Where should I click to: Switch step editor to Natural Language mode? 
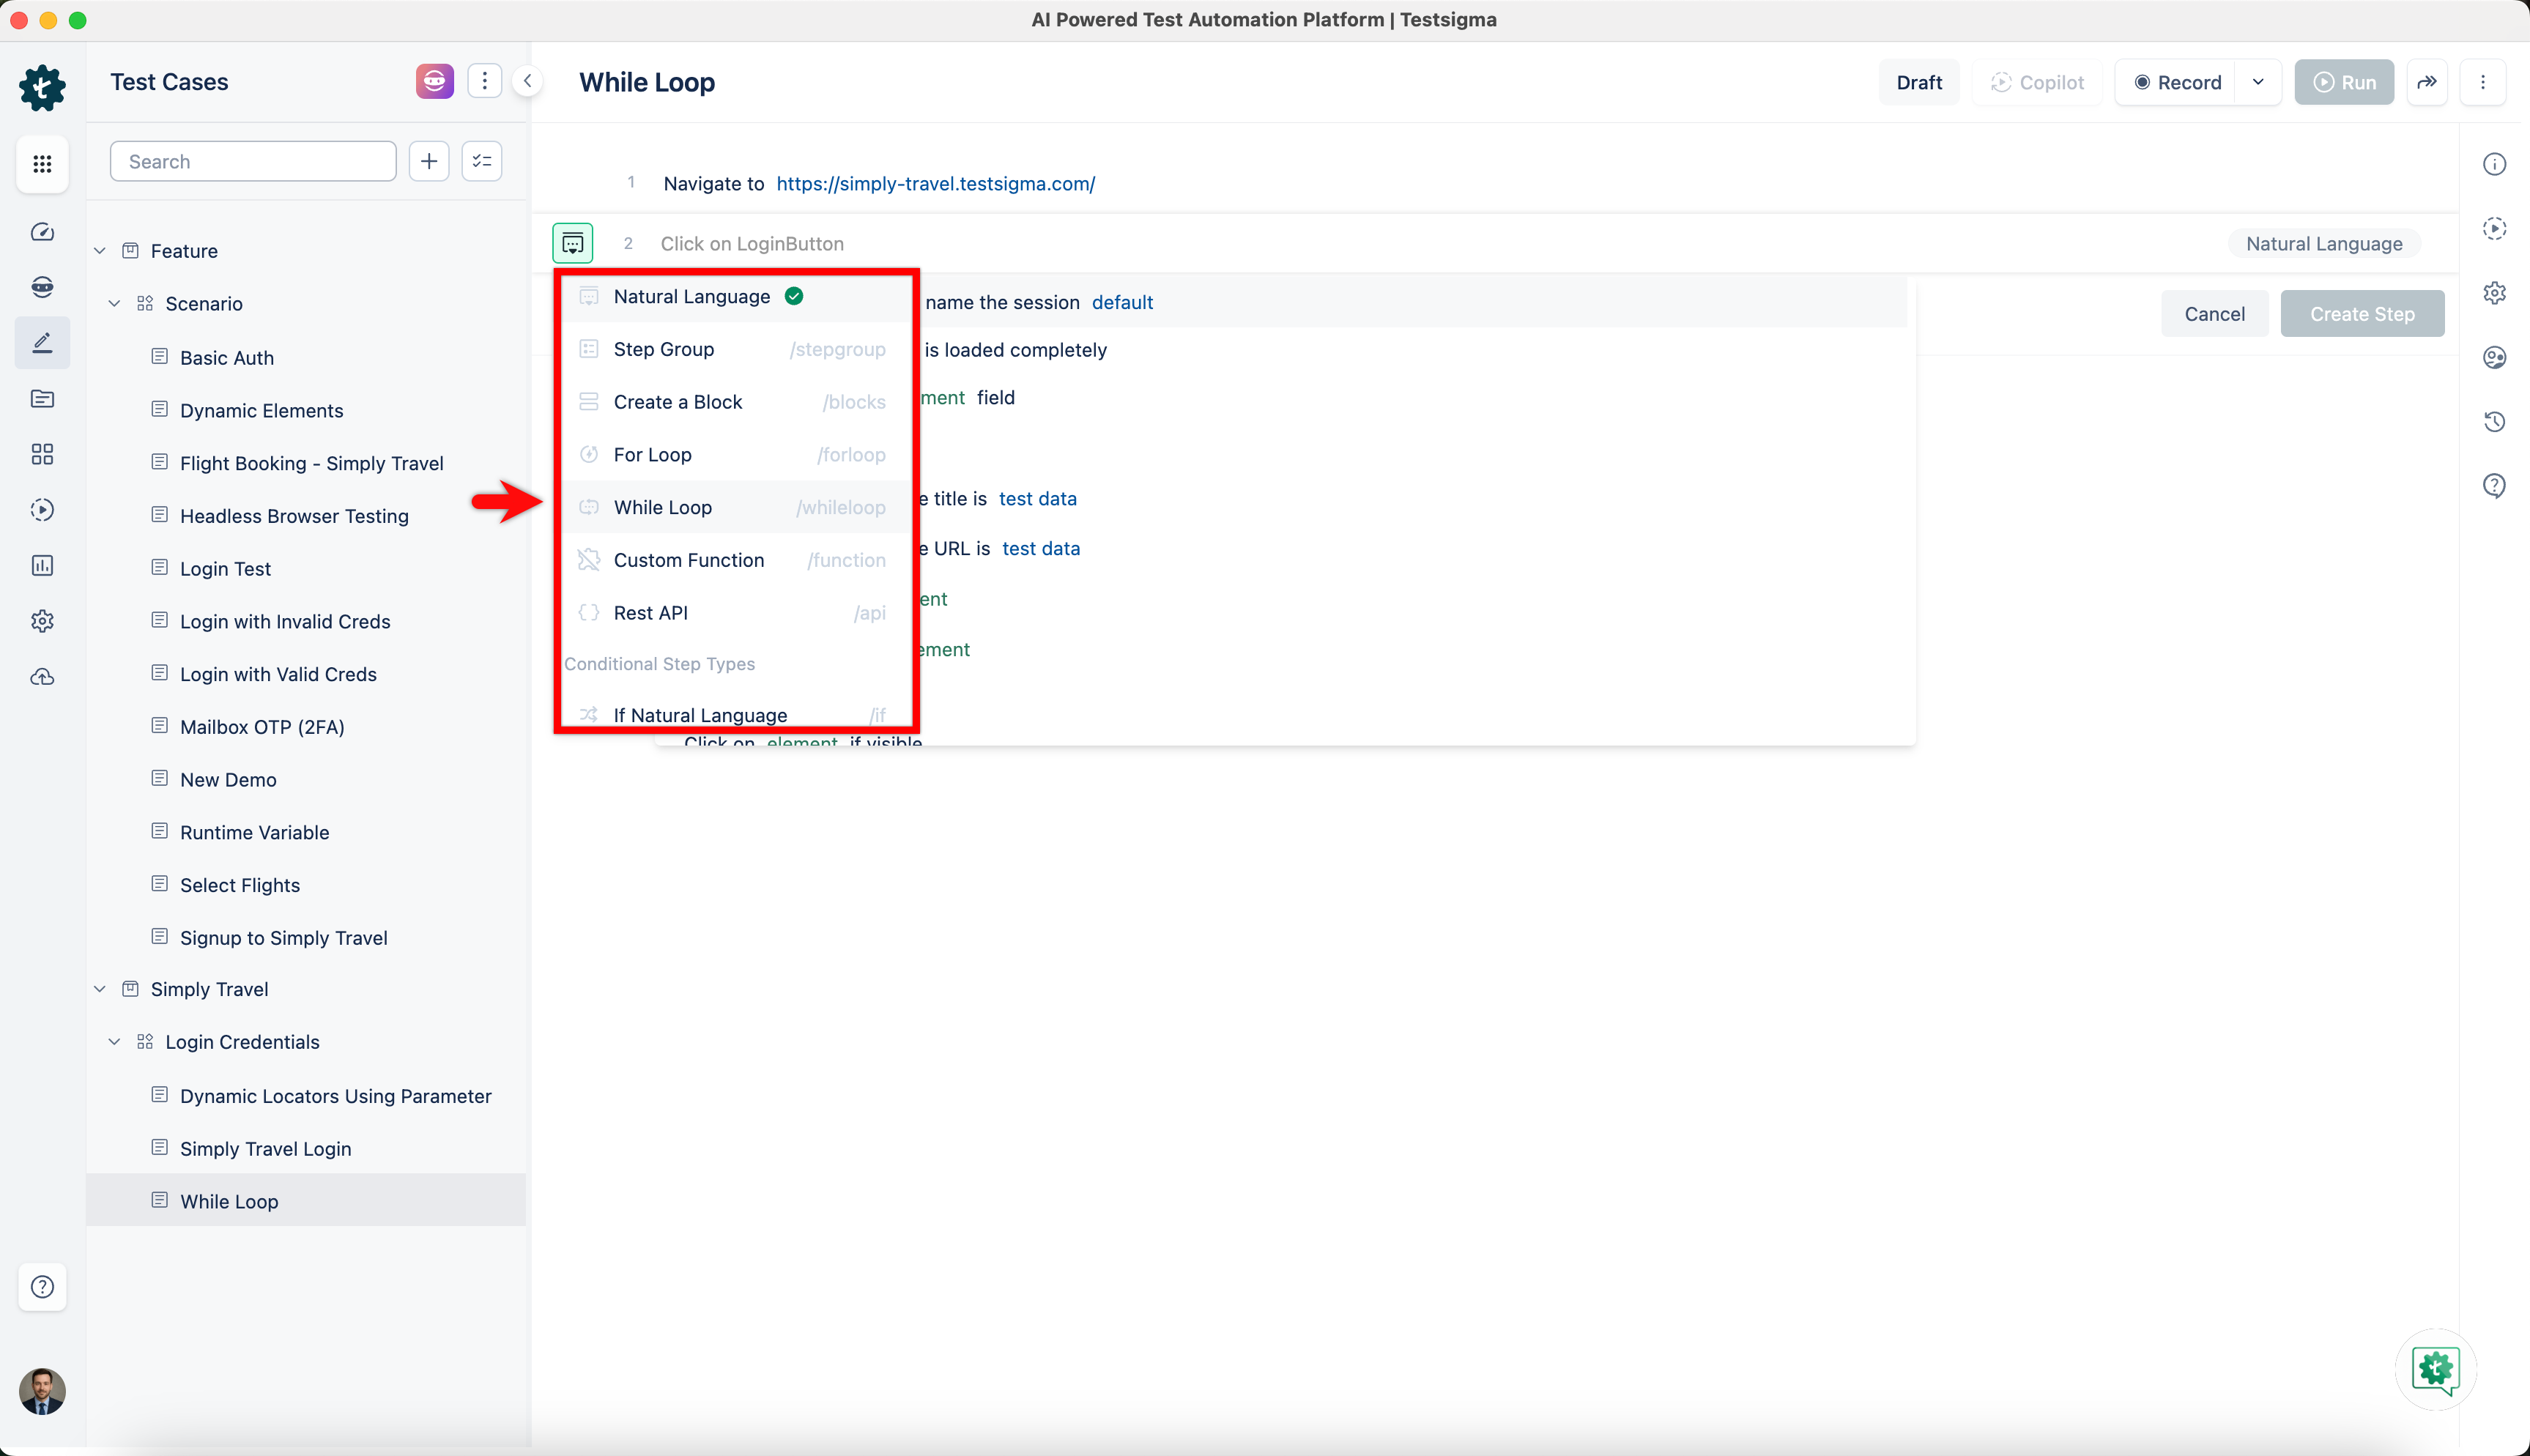[x=2324, y=243]
